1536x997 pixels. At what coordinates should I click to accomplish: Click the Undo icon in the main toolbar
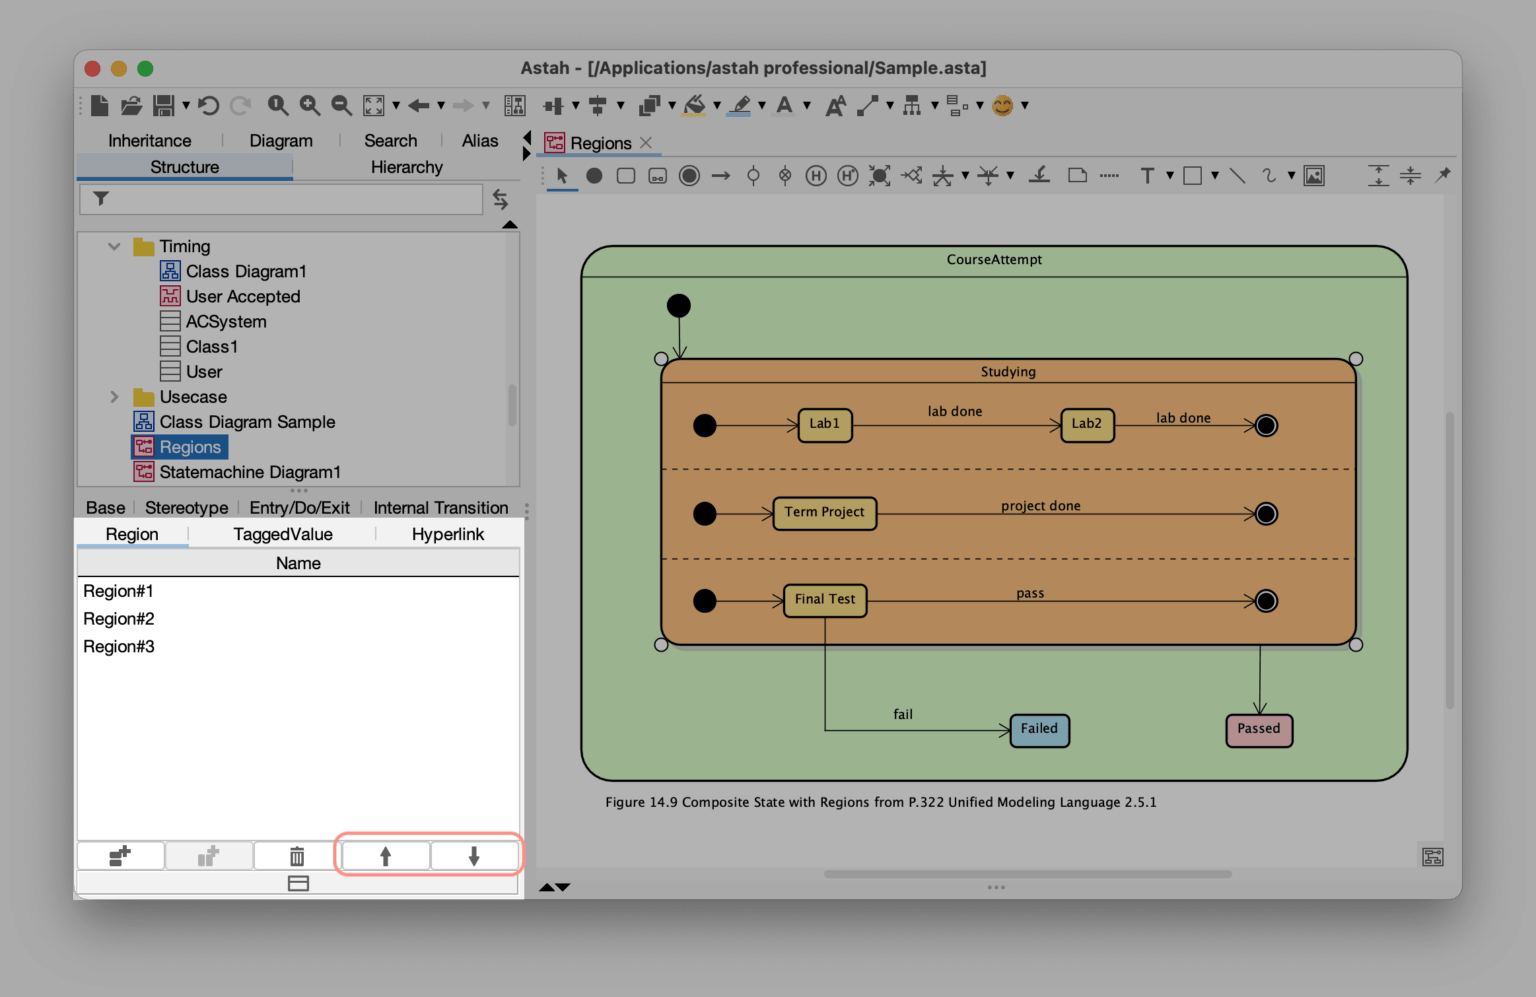click(207, 105)
